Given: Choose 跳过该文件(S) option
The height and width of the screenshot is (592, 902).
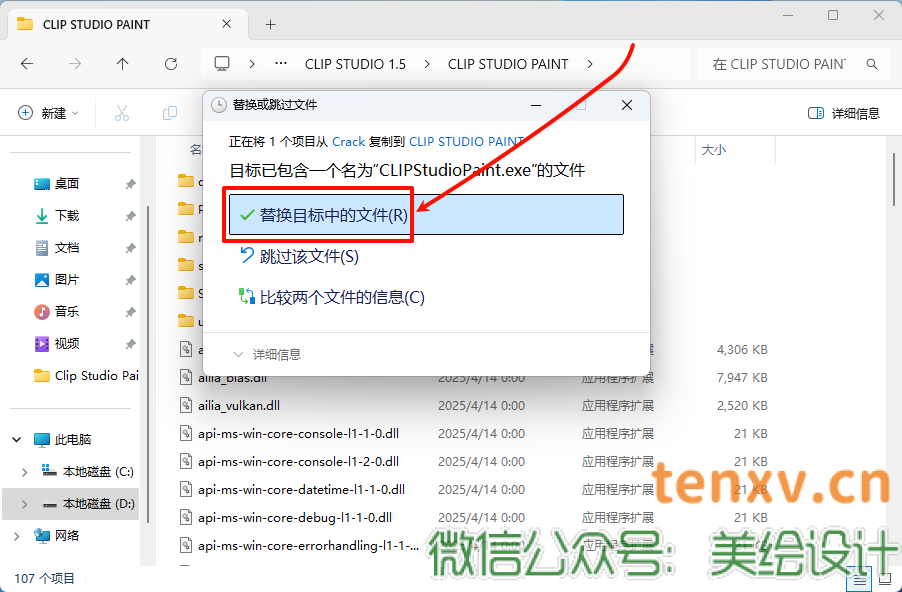Looking at the screenshot, I should click(x=308, y=257).
